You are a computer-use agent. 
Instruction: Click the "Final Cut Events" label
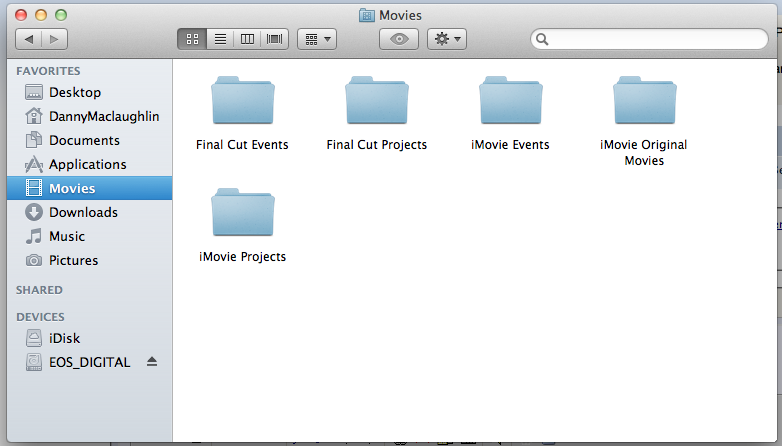coord(242,145)
